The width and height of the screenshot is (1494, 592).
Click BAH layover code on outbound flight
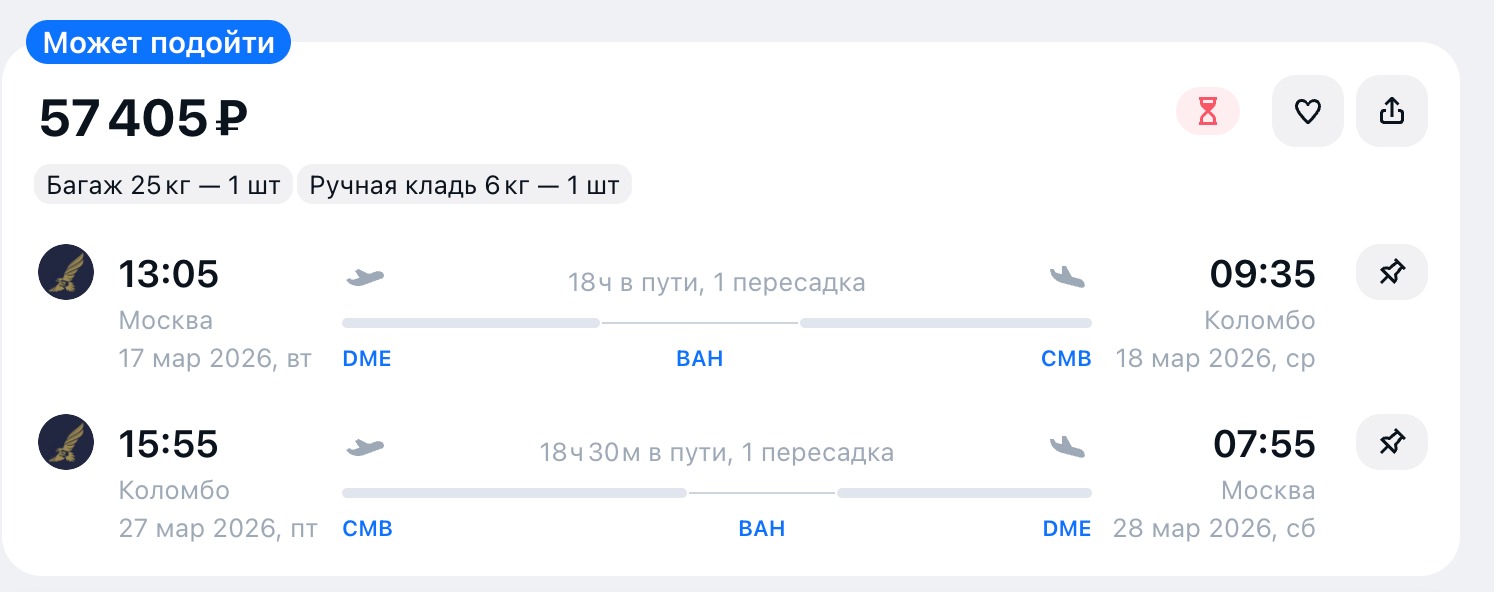point(699,359)
